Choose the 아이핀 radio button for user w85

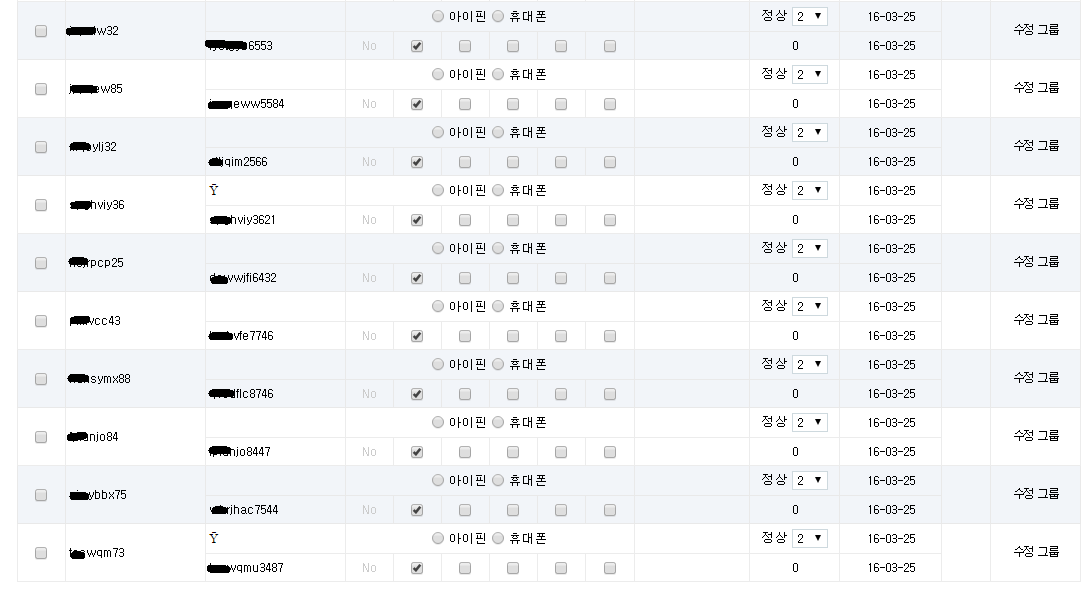[x=438, y=74]
